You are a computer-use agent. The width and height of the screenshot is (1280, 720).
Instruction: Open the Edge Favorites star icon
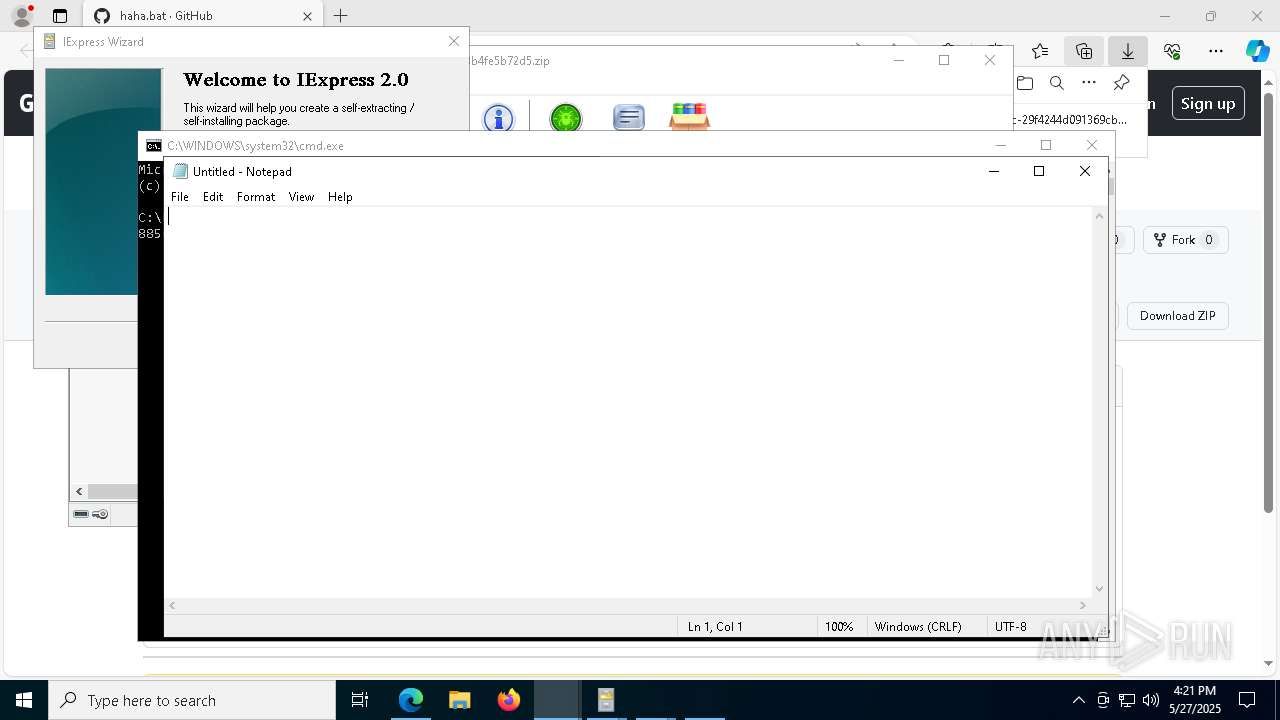1040,51
